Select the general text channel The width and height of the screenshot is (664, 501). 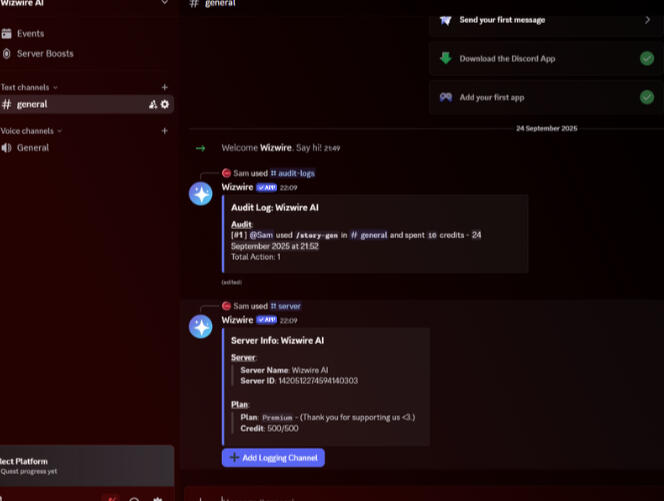[x=86, y=104]
